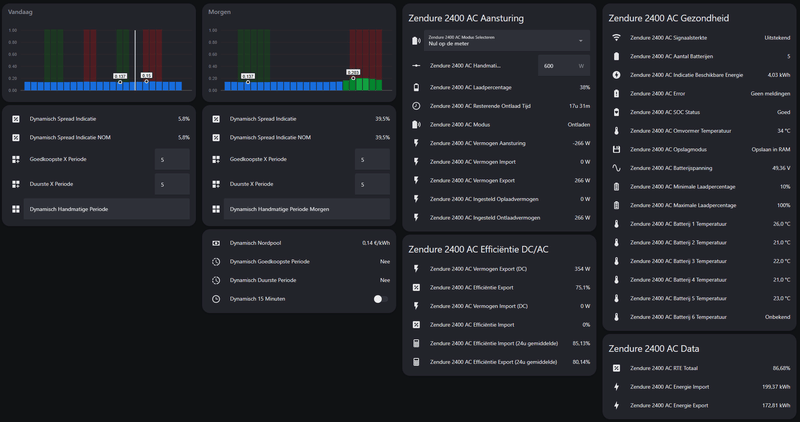Click the Vermogen Aansturing lightning icon
Image resolution: width=800 pixels, height=422 pixels.
tap(416, 143)
